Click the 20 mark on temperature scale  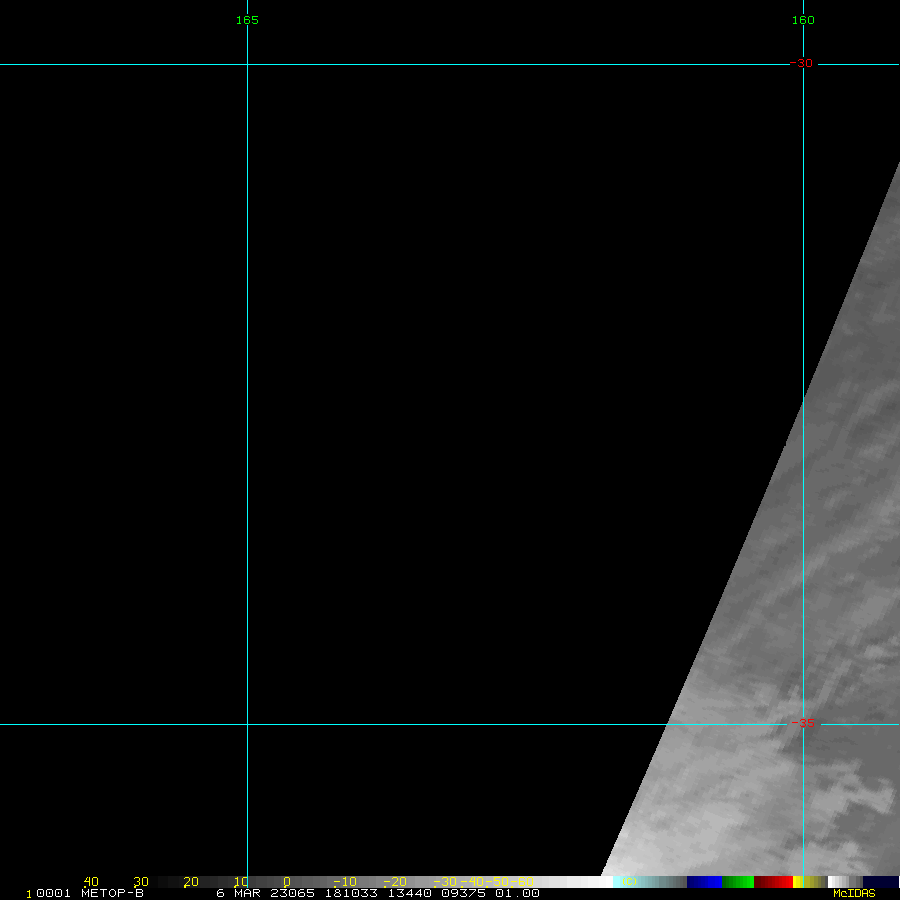[x=190, y=882]
